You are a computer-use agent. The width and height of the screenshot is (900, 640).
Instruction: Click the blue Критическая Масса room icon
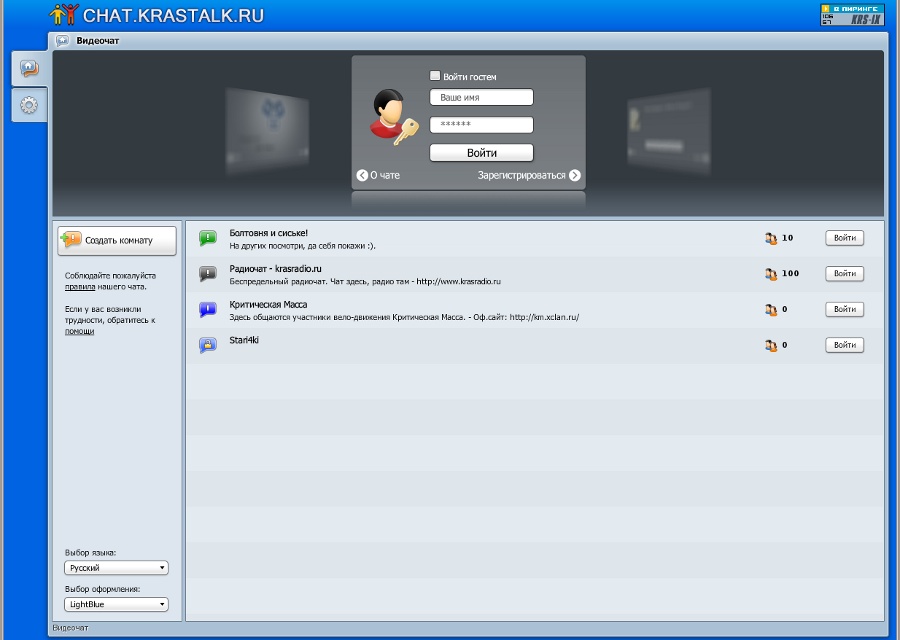tap(207, 310)
